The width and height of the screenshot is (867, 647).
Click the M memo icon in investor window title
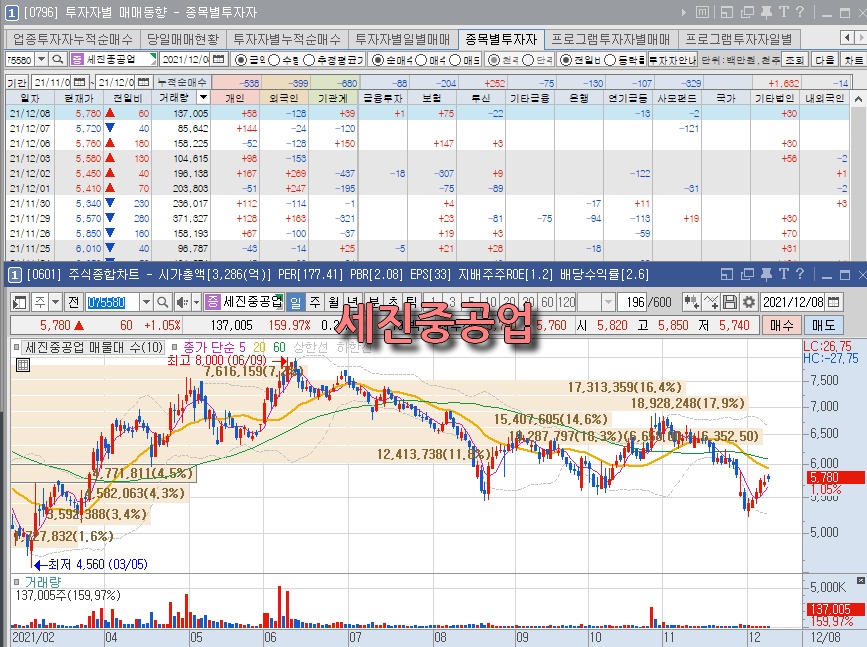[702, 12]
